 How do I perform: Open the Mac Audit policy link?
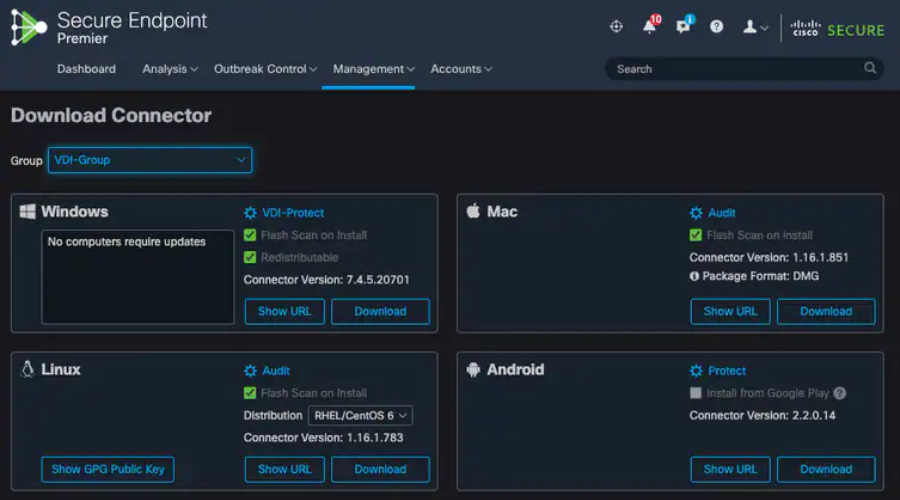coord(721,213)
